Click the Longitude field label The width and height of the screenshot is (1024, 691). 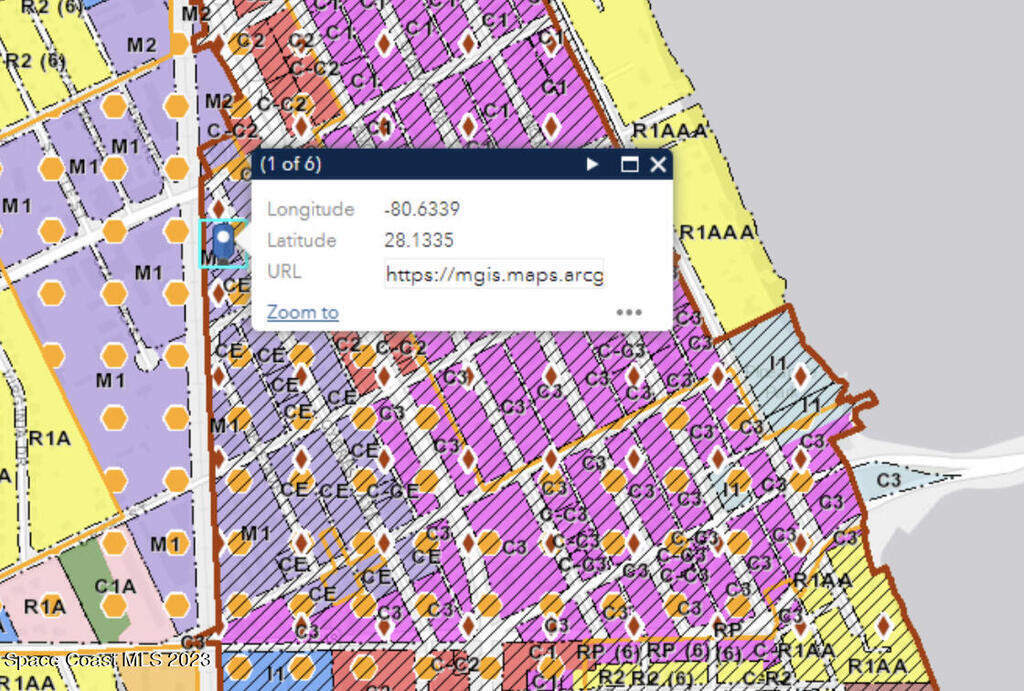[x=310, y=210]
